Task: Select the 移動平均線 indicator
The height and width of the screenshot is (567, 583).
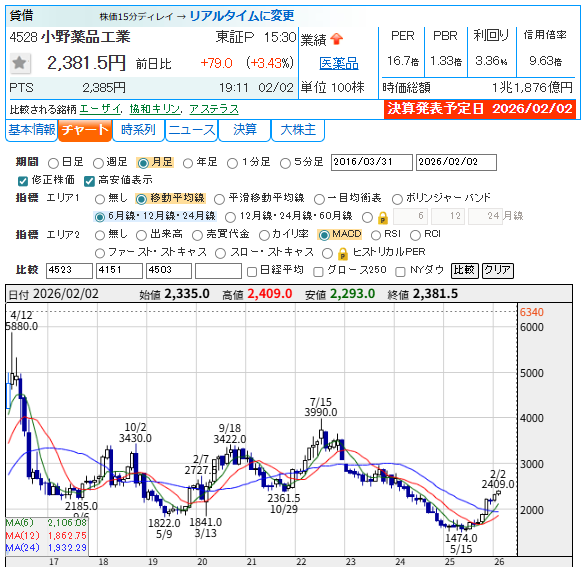Action: (x=141, y=199)
